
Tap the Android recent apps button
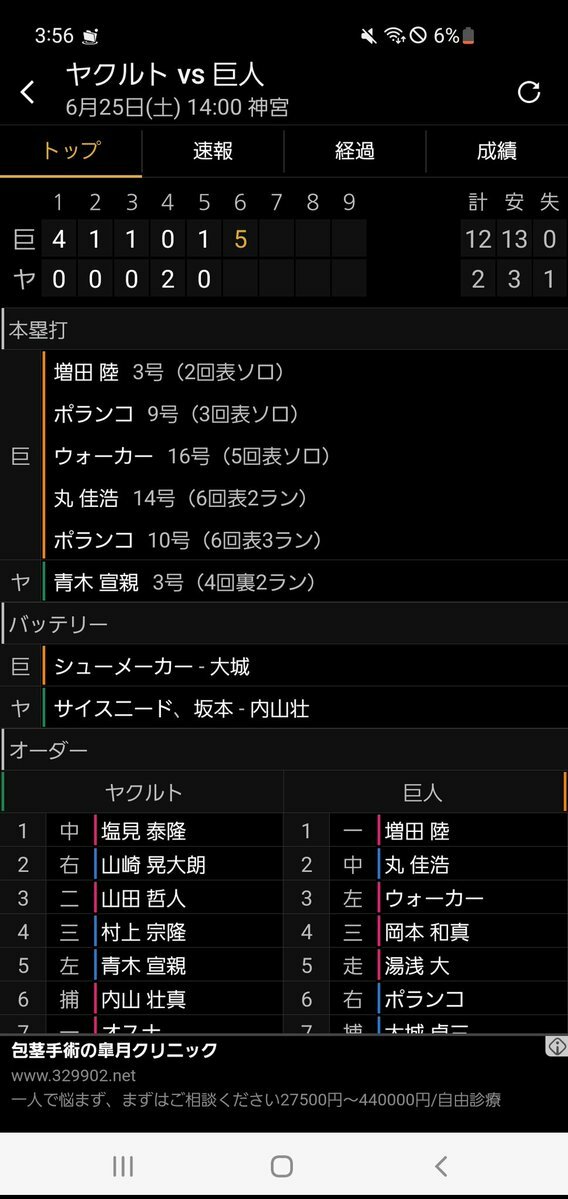(x=122, y=1165)
